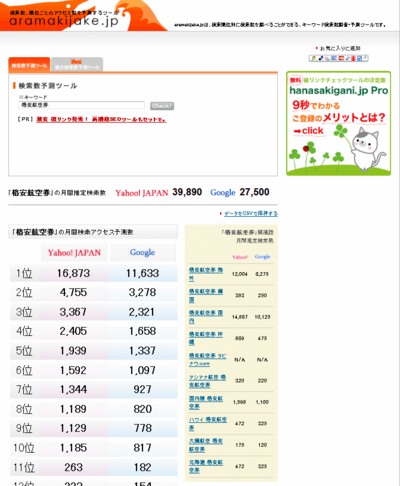This screenshot has width=400, height=486.
Task: Click the blue pencil bookmark icon
Action: point(347,58)
